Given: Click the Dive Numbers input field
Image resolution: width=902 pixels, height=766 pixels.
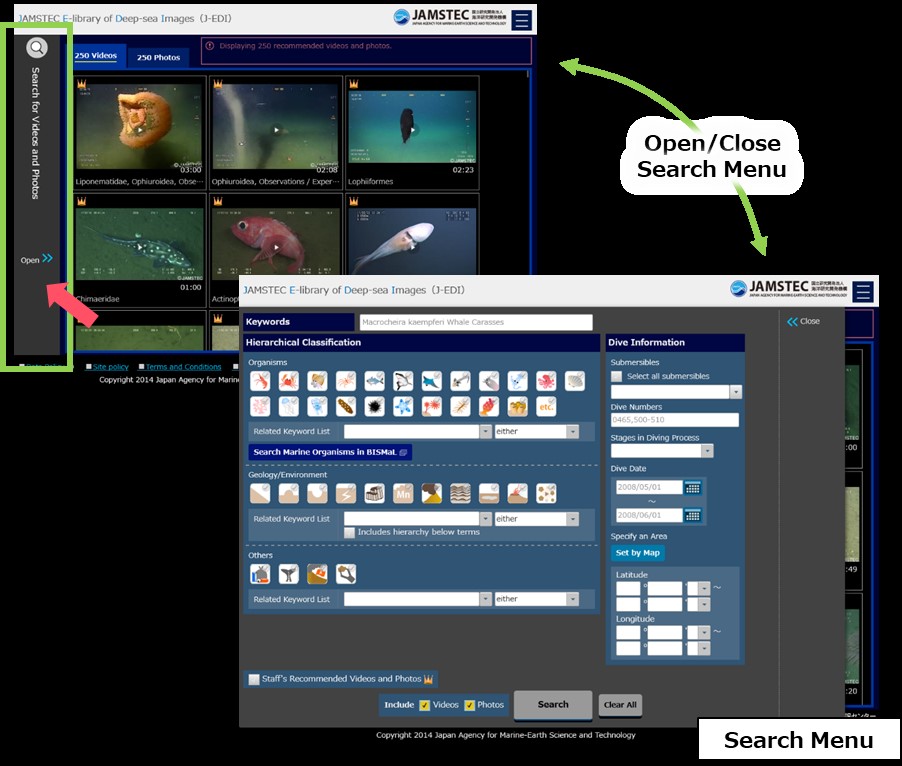Looking at the screenshot, I should [674, 420].
